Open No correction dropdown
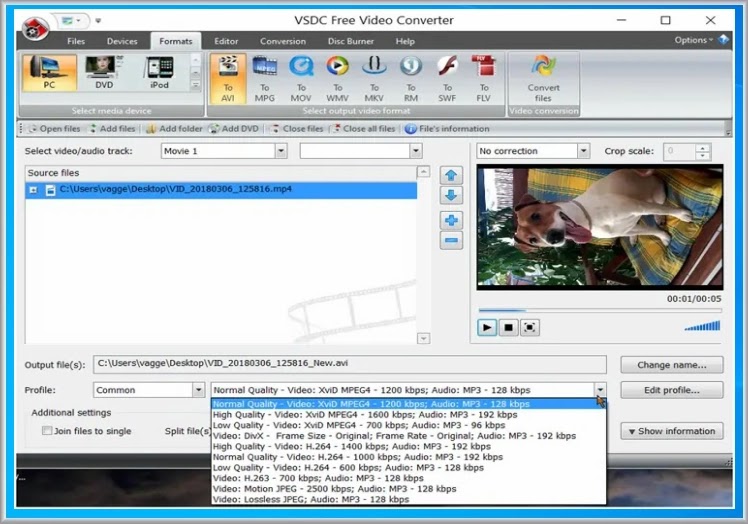Viewport: 748px width, 524px height. click(x=583, y=151)
